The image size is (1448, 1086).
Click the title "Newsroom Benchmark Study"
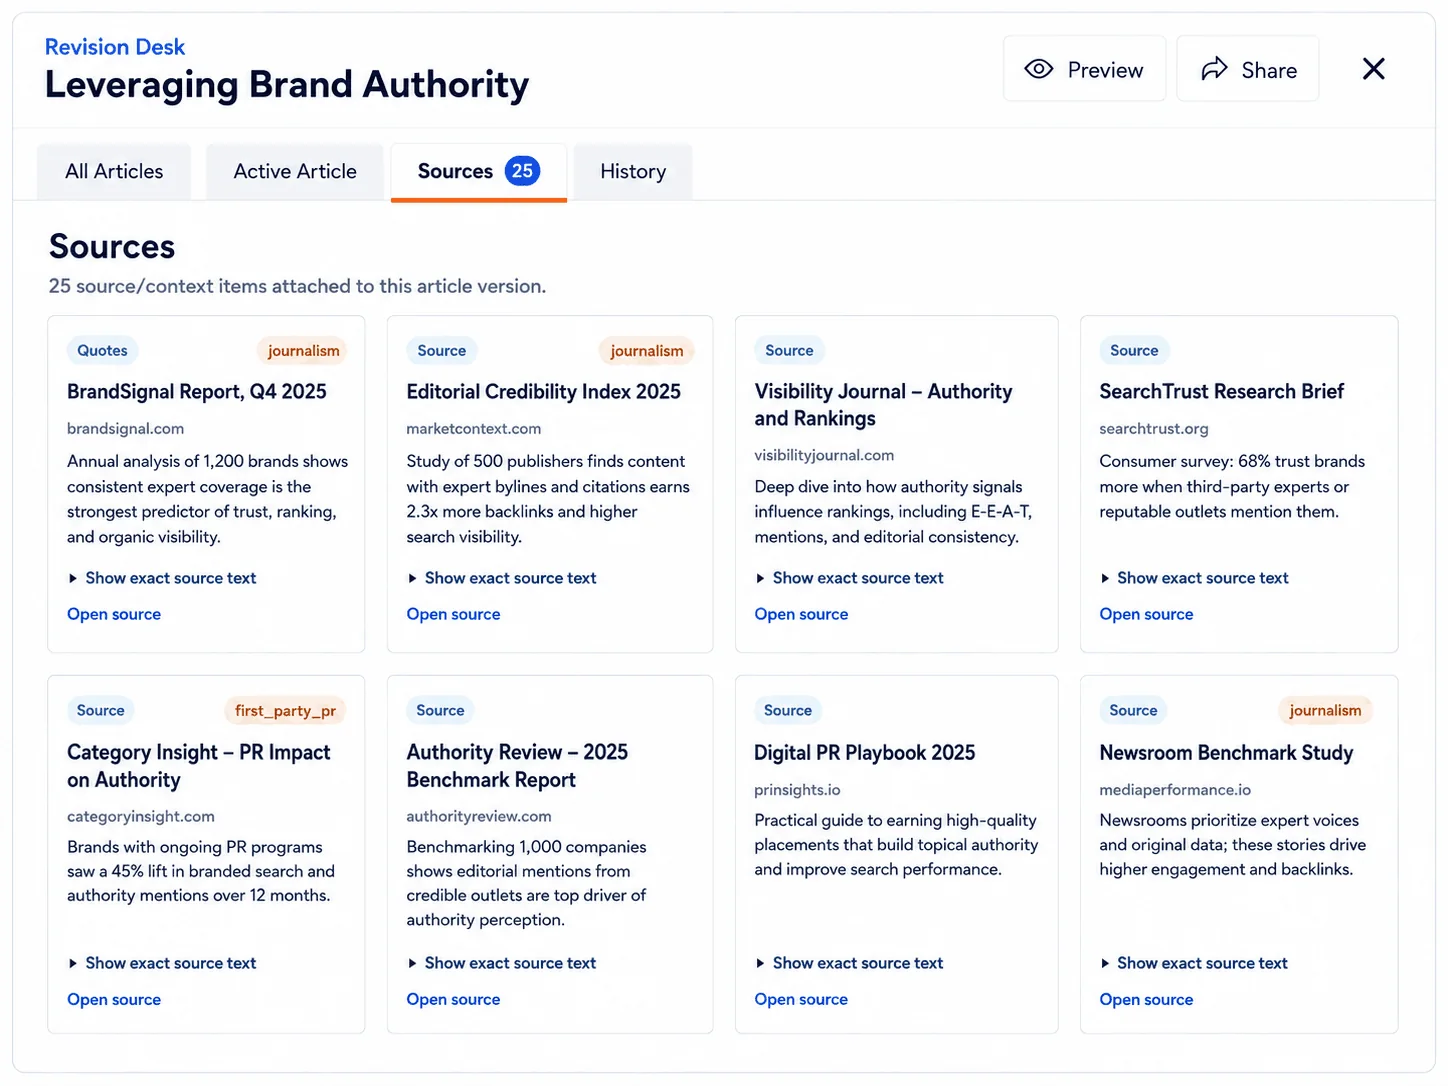click(1226, 753)
